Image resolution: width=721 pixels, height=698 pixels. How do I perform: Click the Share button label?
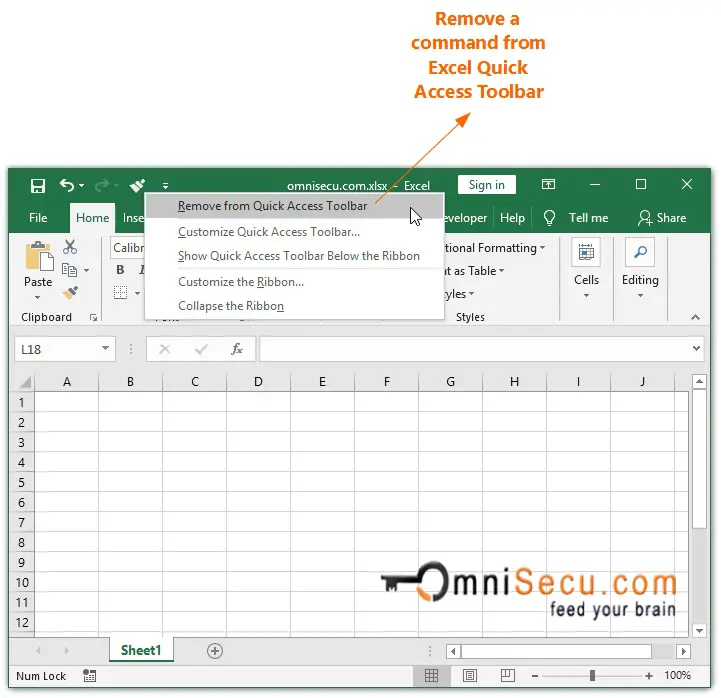pyautogui.click(x=671, y=218)
